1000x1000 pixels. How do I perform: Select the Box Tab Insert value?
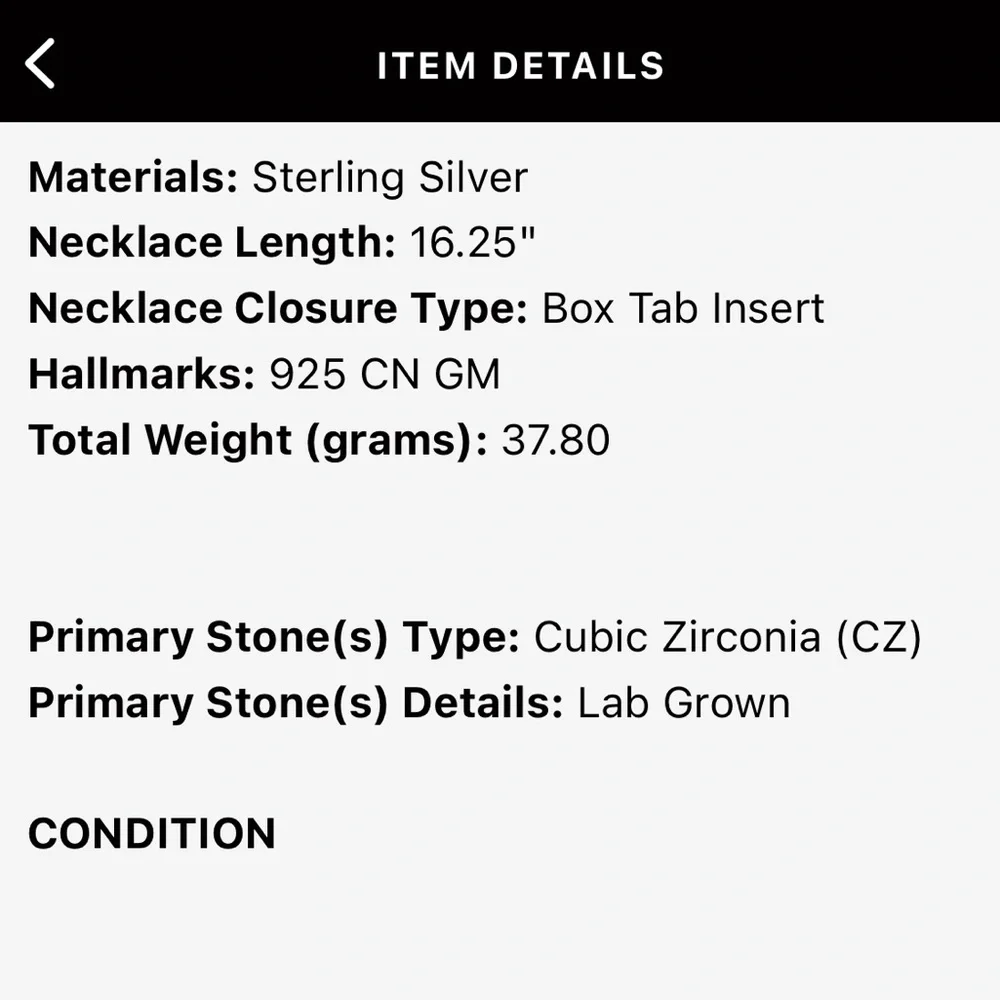(681, 308)
